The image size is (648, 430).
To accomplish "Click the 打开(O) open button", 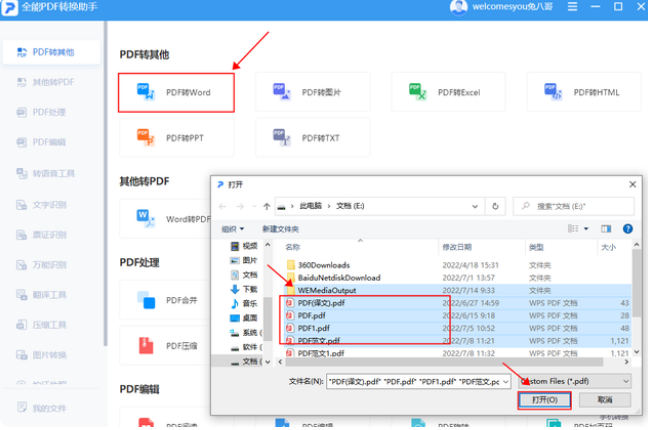I will point(544,401).
